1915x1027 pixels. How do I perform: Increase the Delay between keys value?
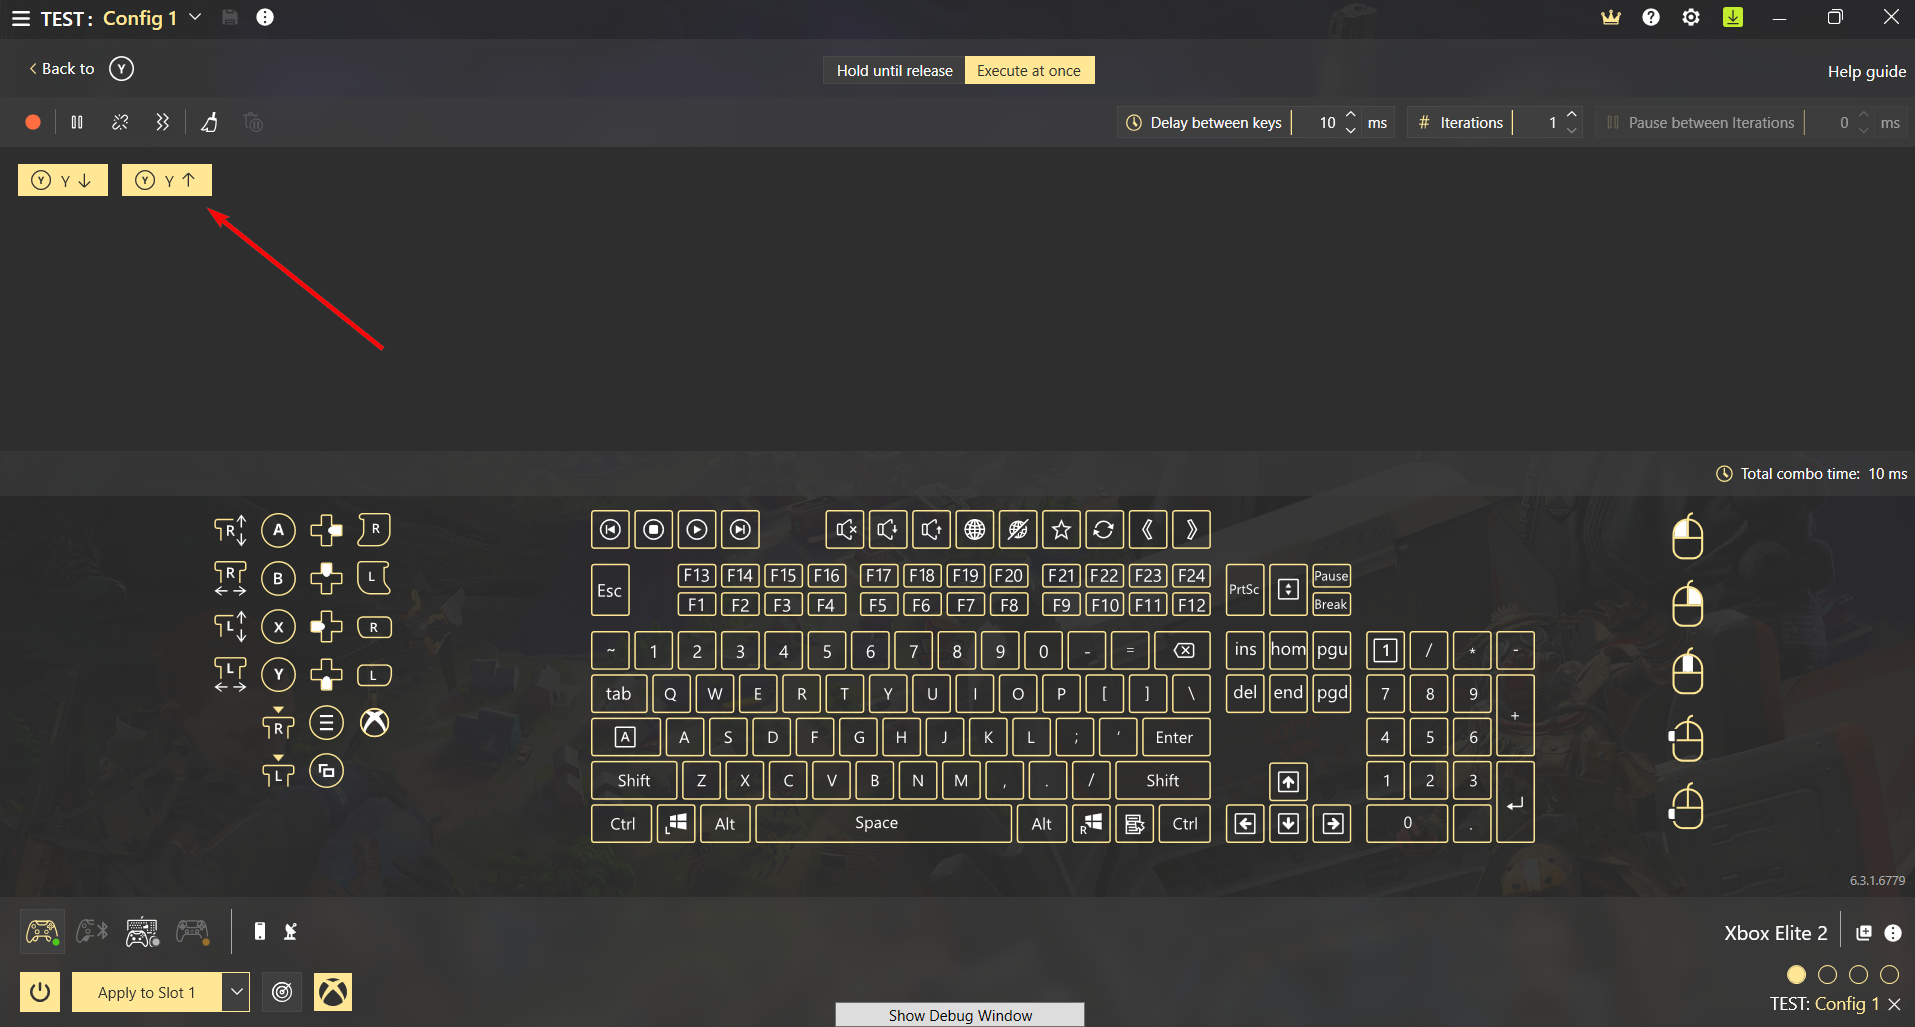[x=1351, y=114]
